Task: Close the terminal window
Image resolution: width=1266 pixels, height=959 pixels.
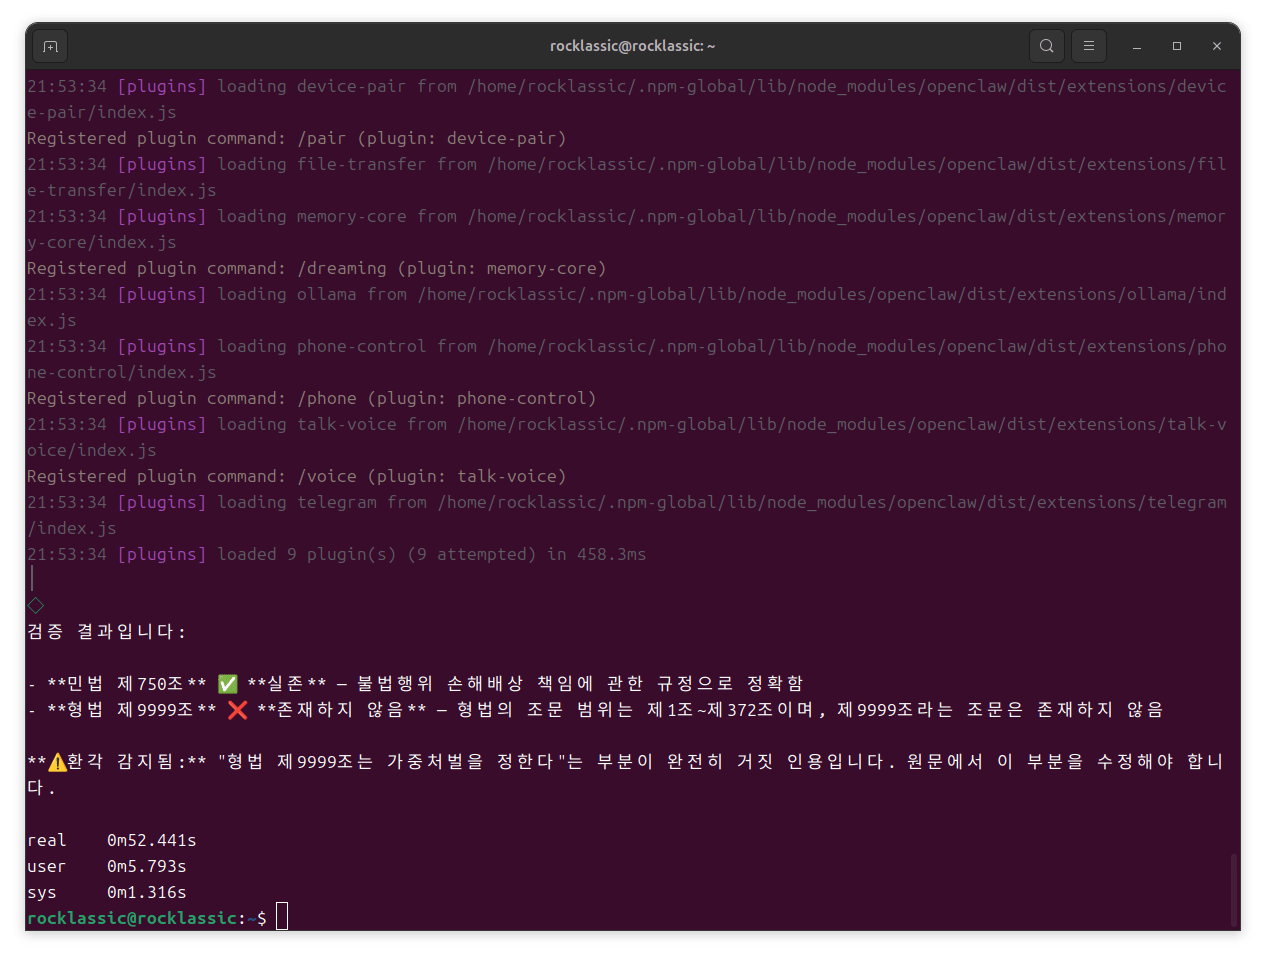Action: click(x=1217, y=46)
